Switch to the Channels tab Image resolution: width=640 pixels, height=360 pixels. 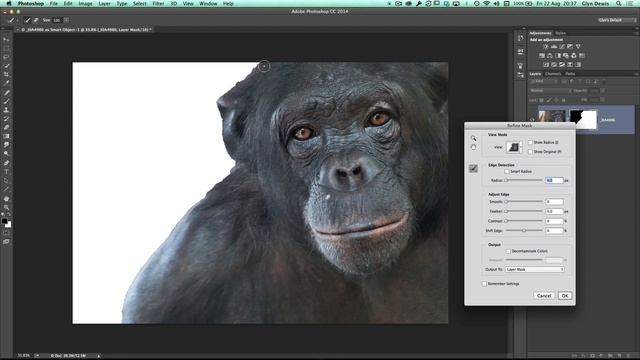coord(553,74)
